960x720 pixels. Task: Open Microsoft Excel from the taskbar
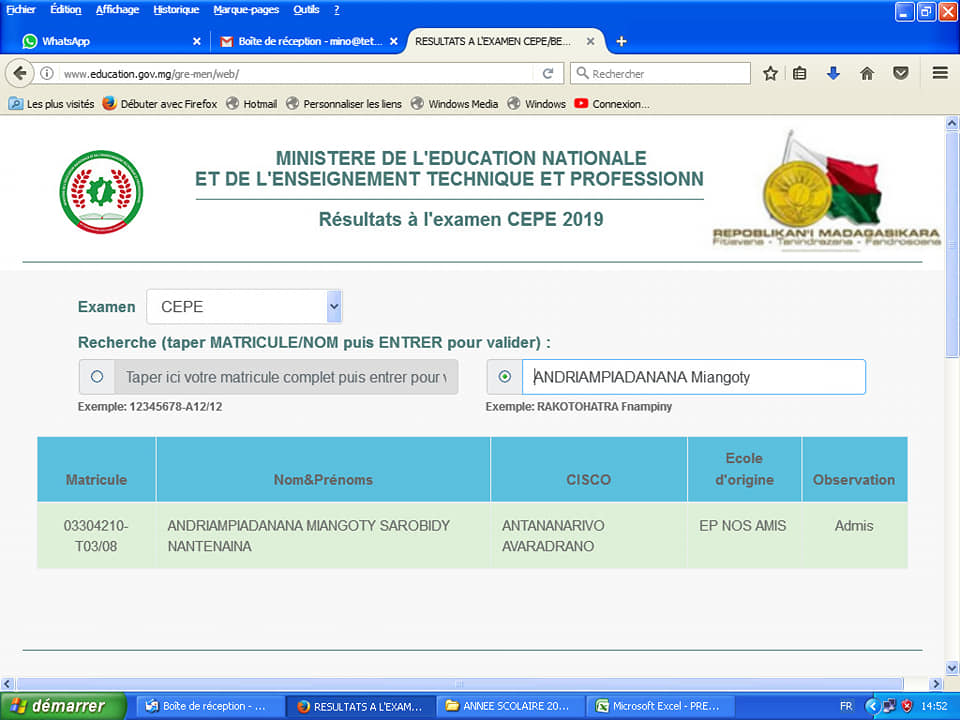tap(657, 706)
